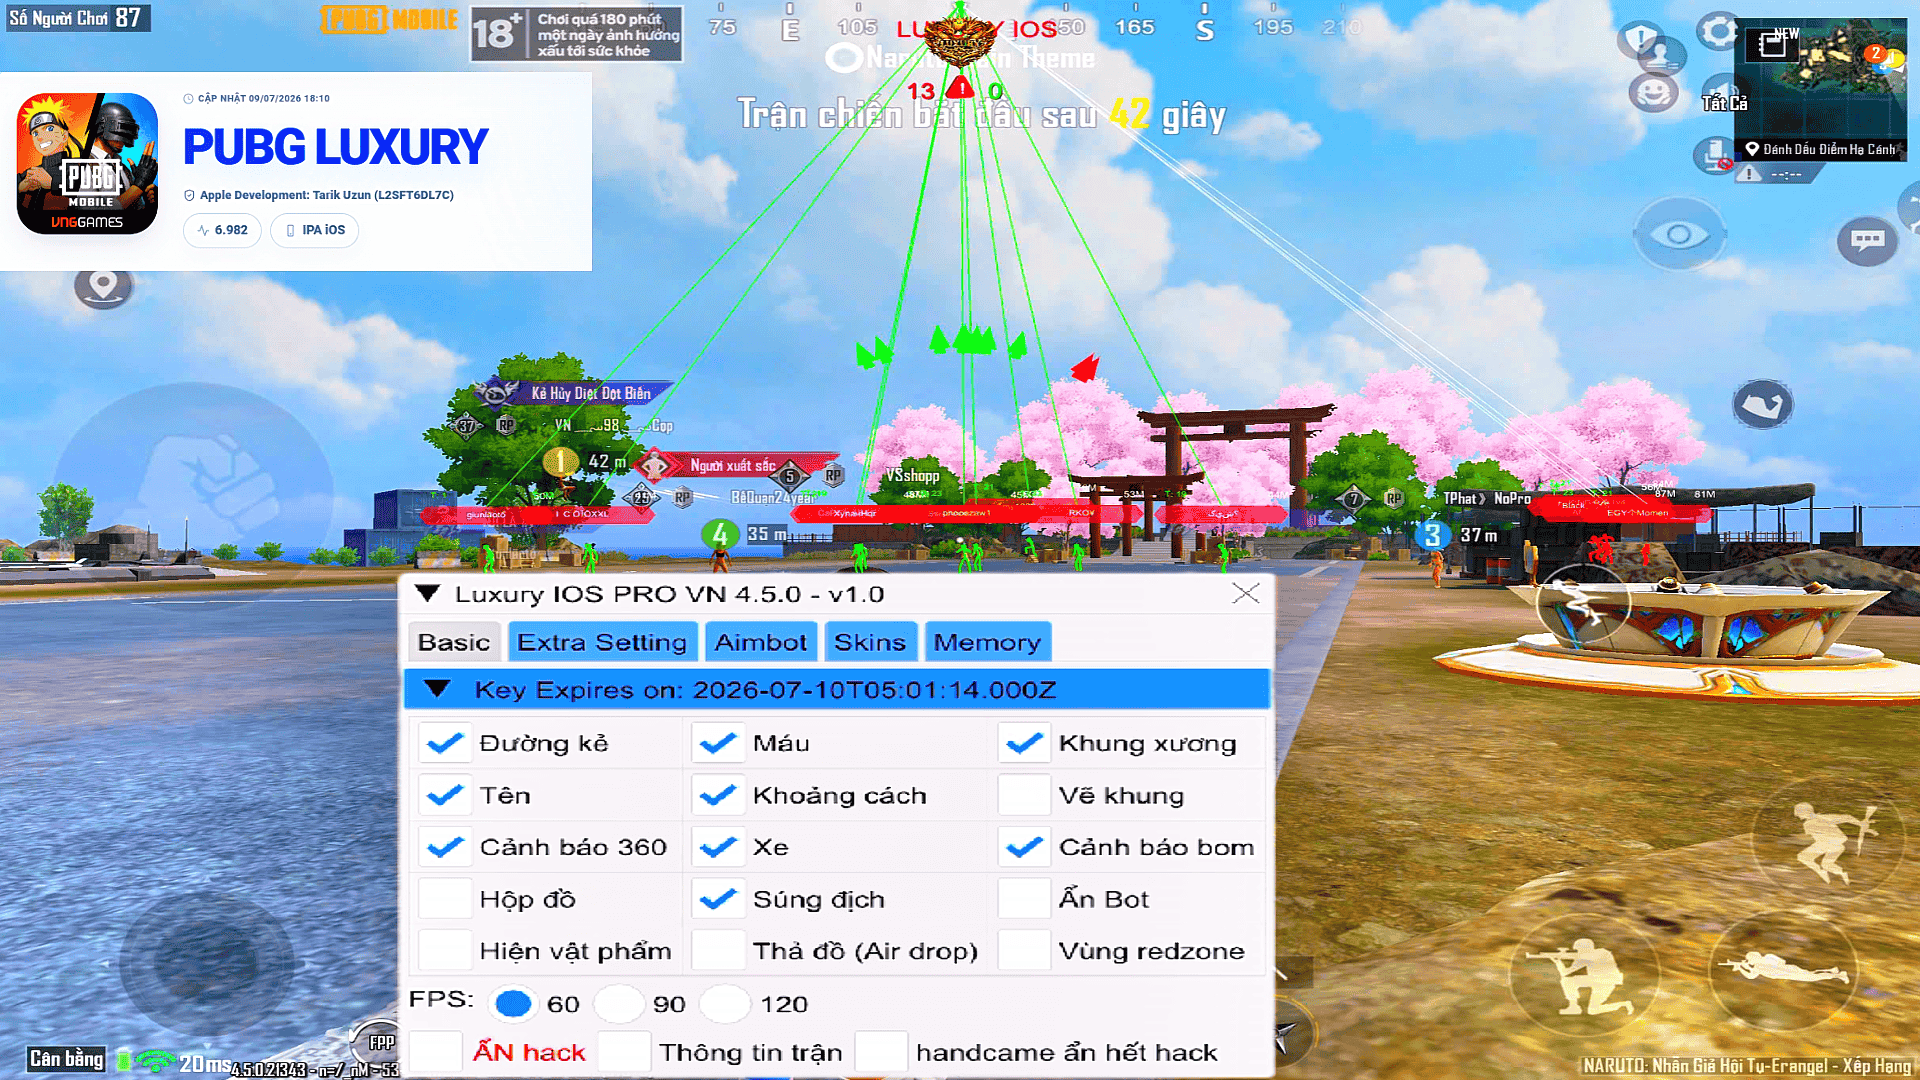Tap the crouch stance button
Screen dimensions: 1920x1080
click(1587, 975)
